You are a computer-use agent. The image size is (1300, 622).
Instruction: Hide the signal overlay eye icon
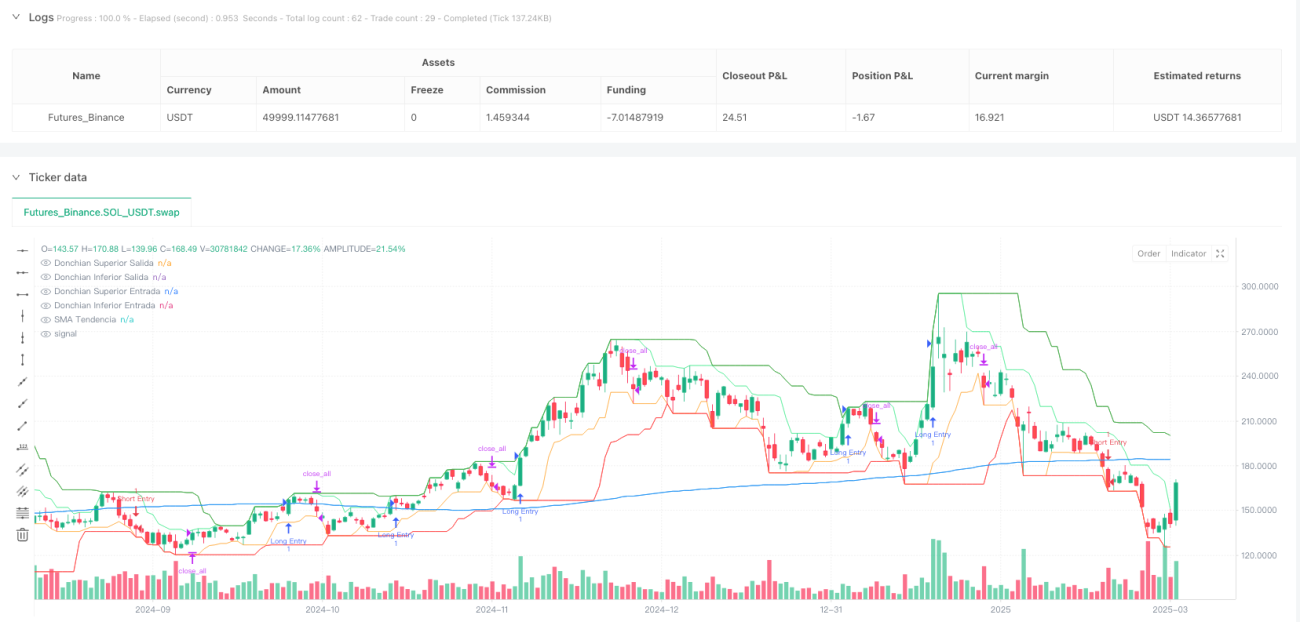[x=45, y=333]
